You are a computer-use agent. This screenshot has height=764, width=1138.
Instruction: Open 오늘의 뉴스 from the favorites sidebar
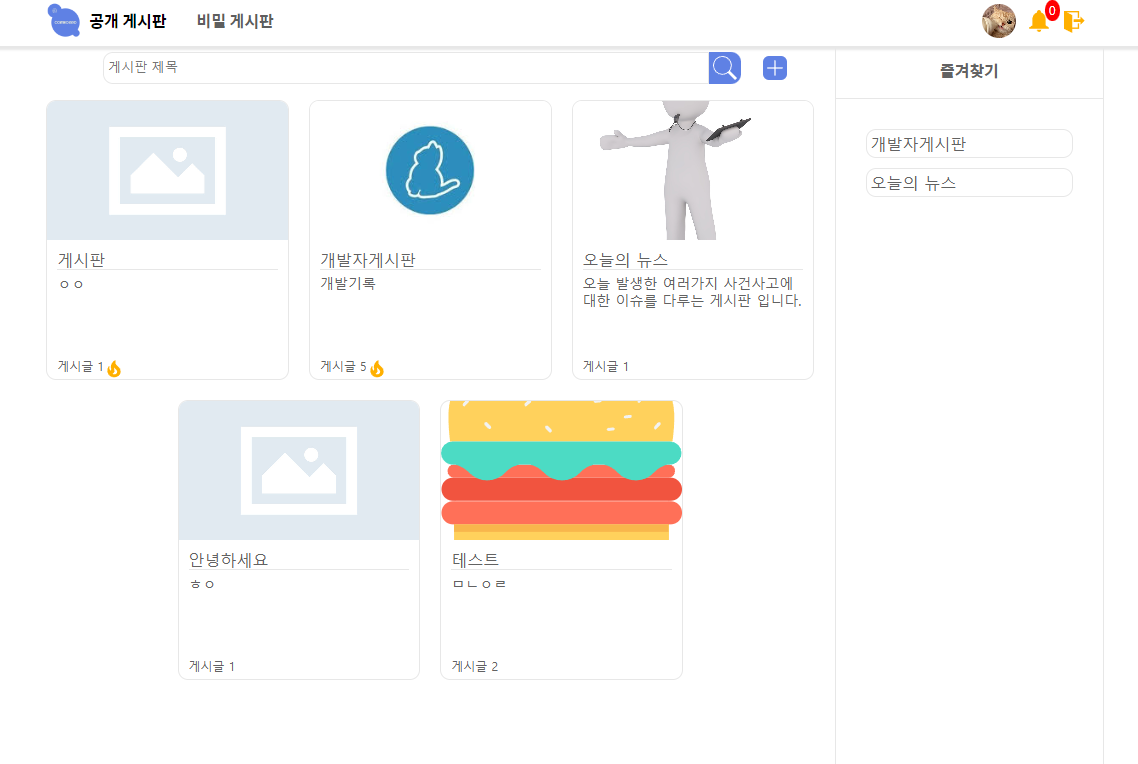pos(968,182)
